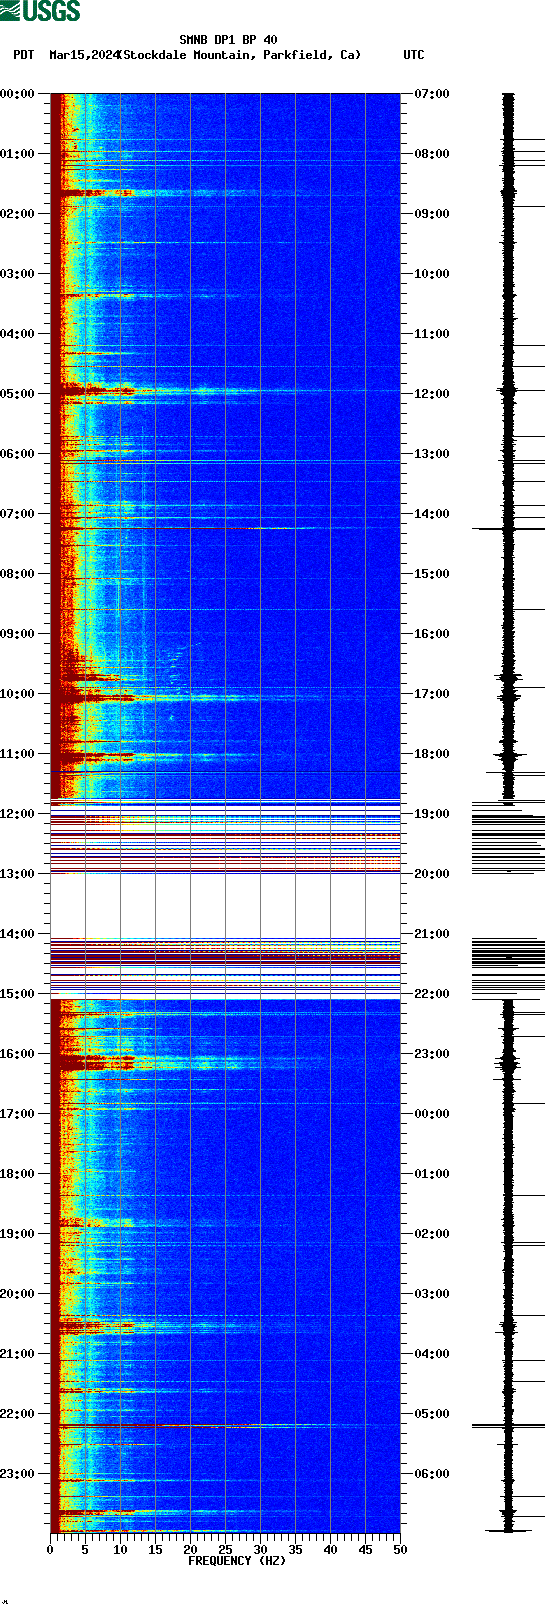Image resolution: width=552 pixels, height=1613 pixels.
Task: Click the 19:00 label on the UTC axis
Action: coord(432,814)
